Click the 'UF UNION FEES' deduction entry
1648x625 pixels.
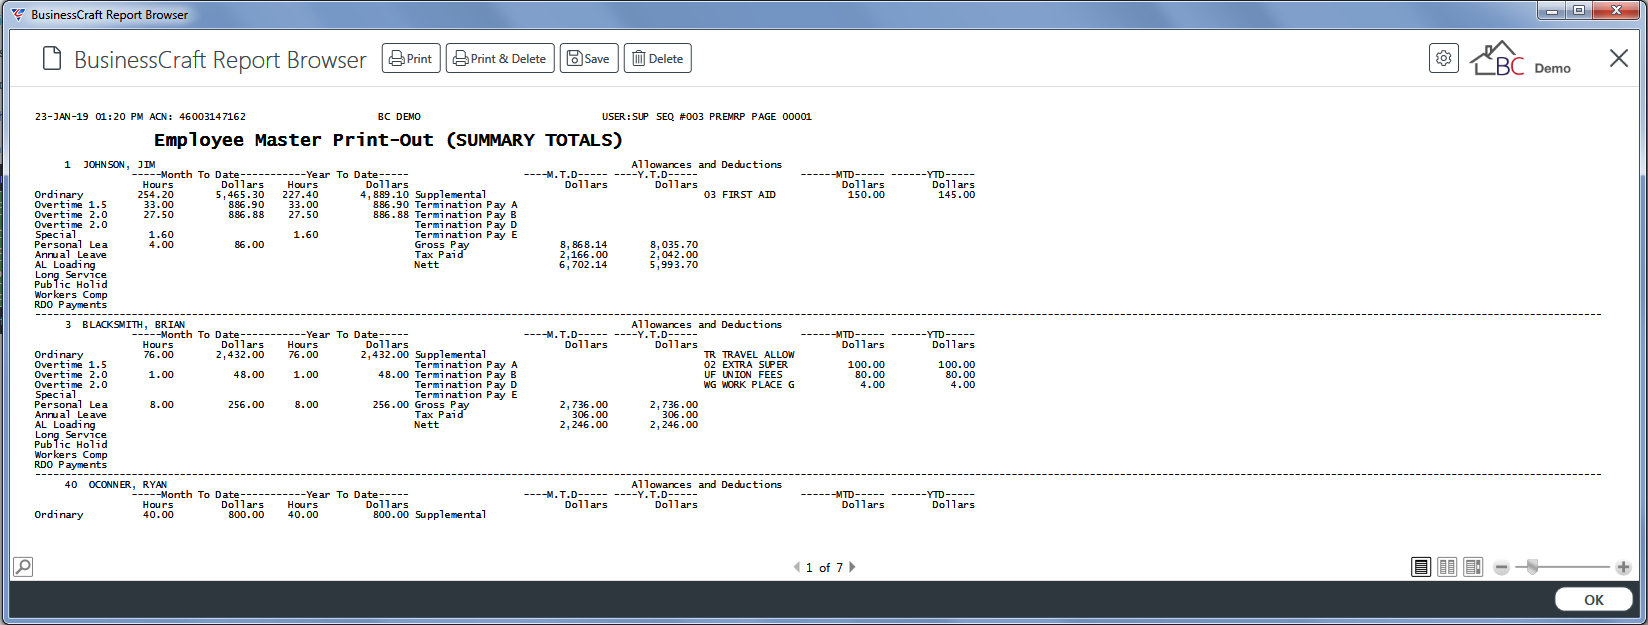click(x=743, y=375)
